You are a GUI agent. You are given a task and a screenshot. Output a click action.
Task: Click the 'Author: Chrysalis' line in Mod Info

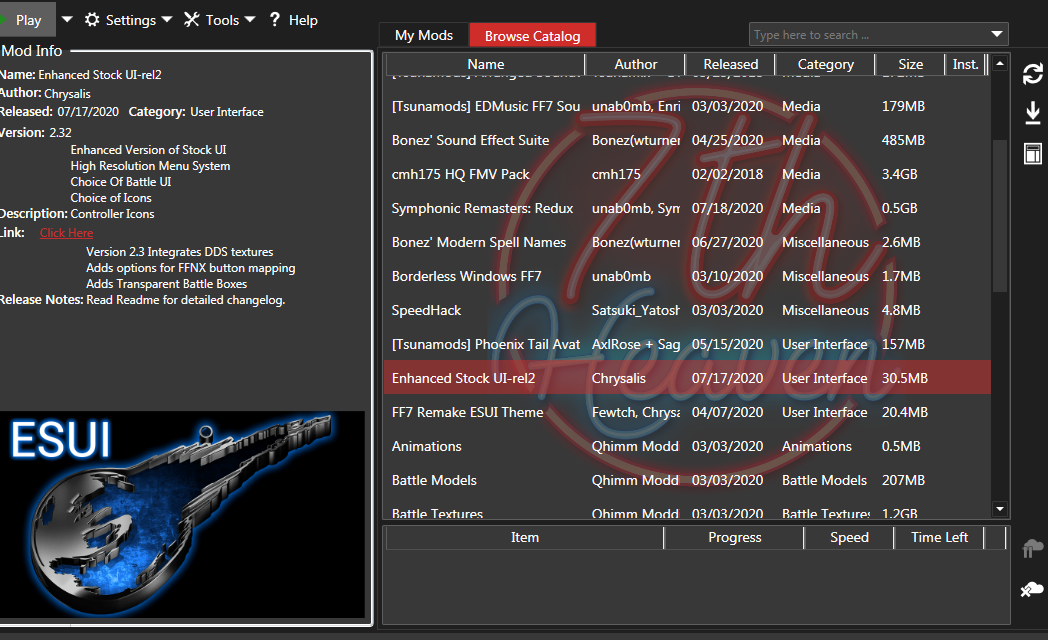45,94
